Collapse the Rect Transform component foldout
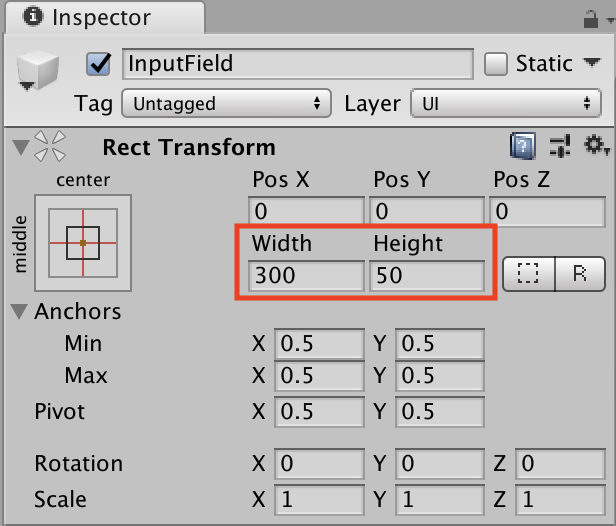 click(x=20, y=148)
